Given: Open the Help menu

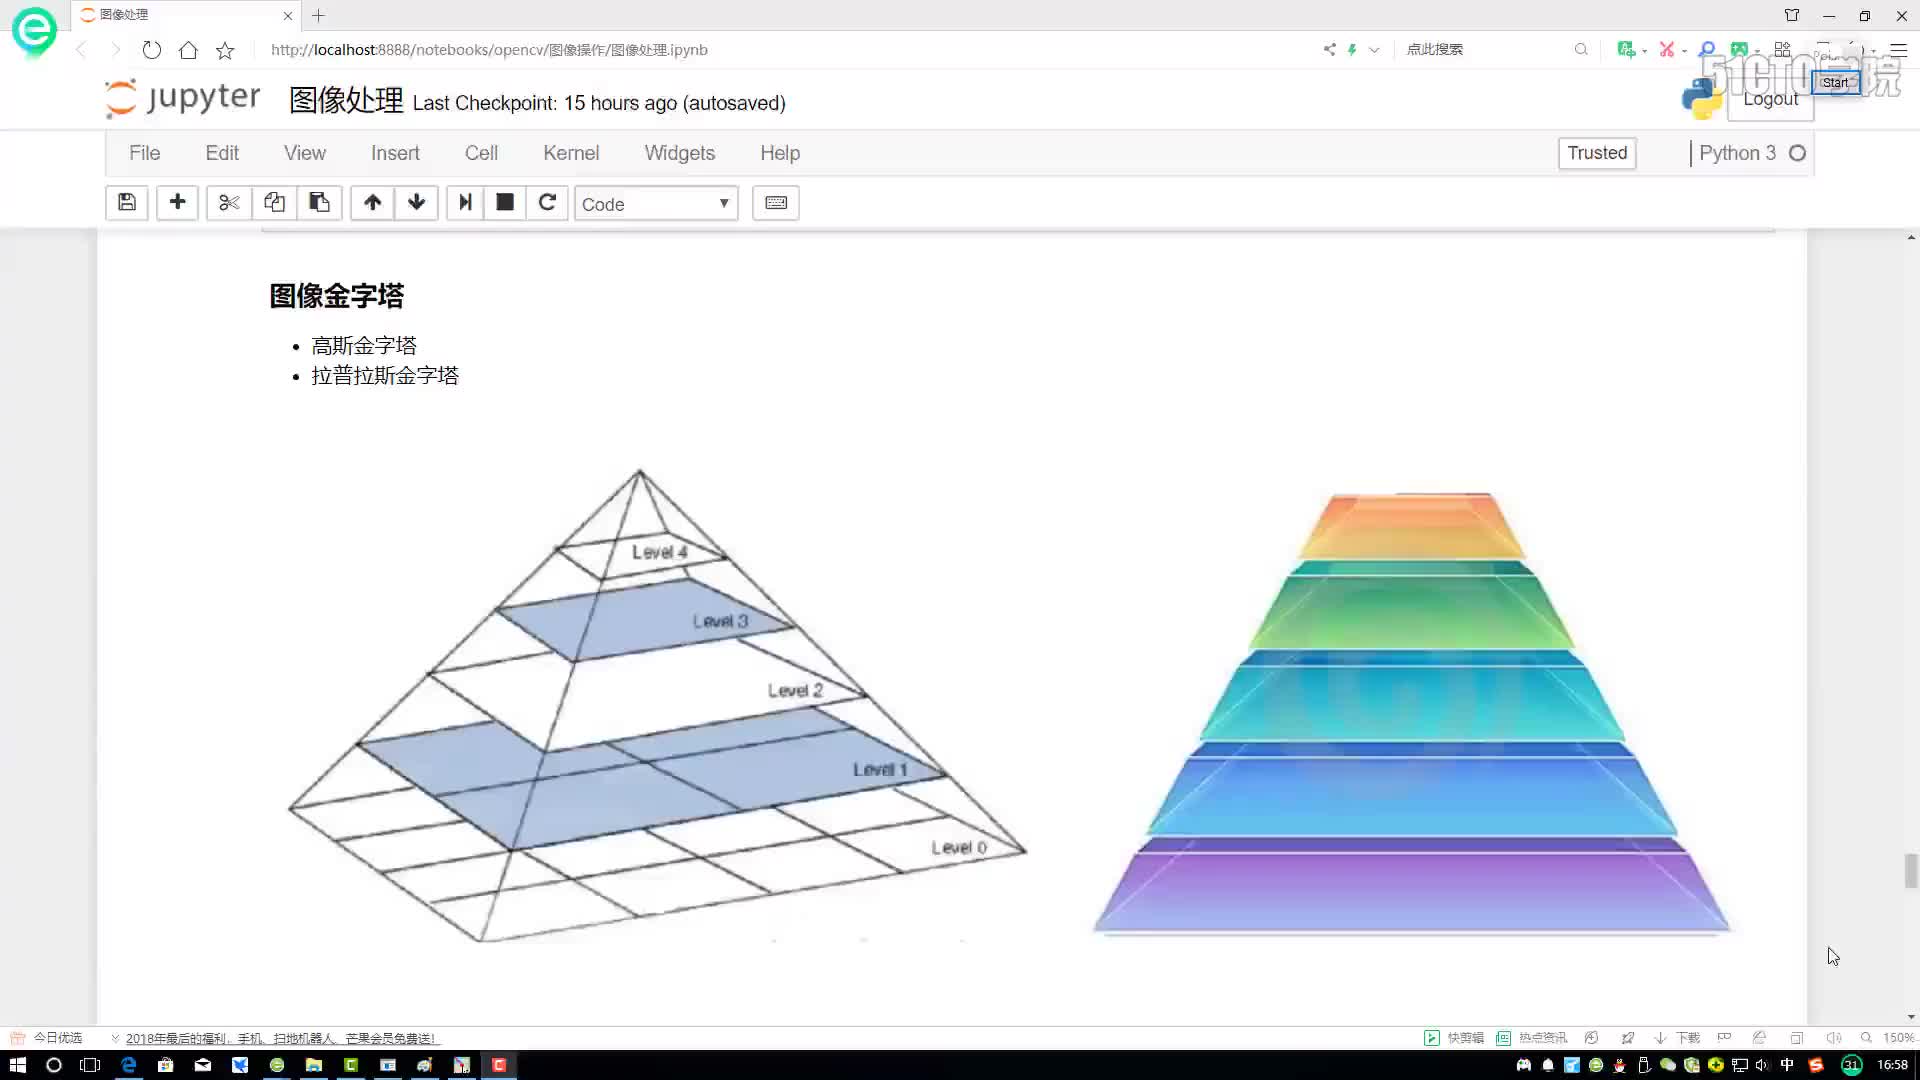Looking at the screenshot, I should click(x=780, y=153).
